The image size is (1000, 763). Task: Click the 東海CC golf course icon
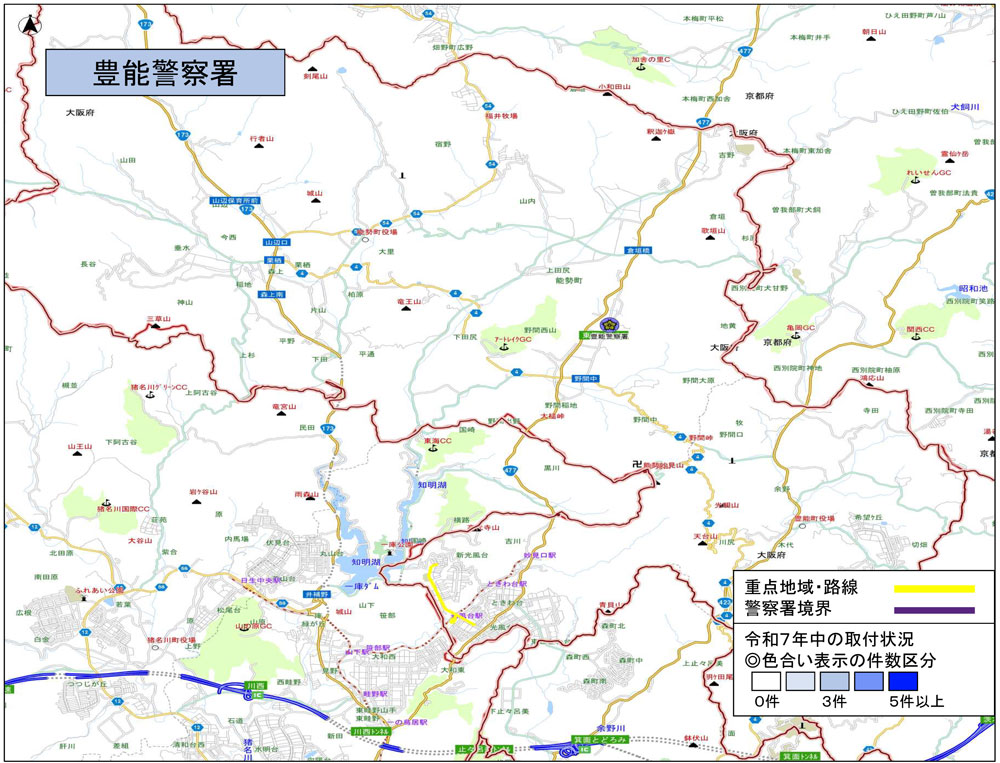pos(432,448)
